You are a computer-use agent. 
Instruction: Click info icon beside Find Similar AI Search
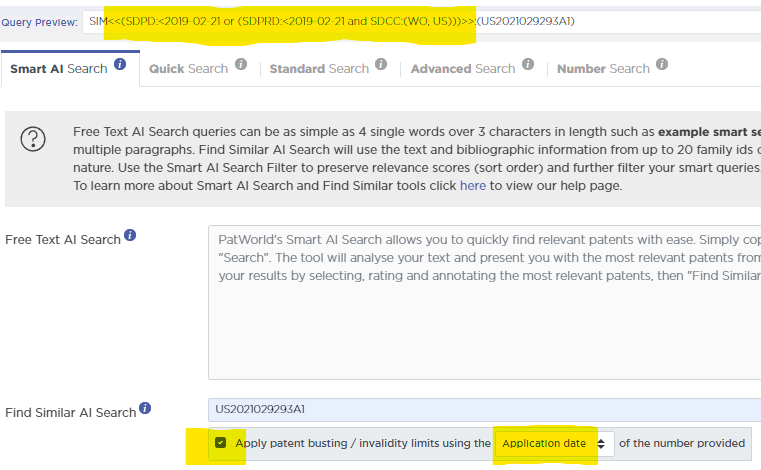tap(145, 408)
